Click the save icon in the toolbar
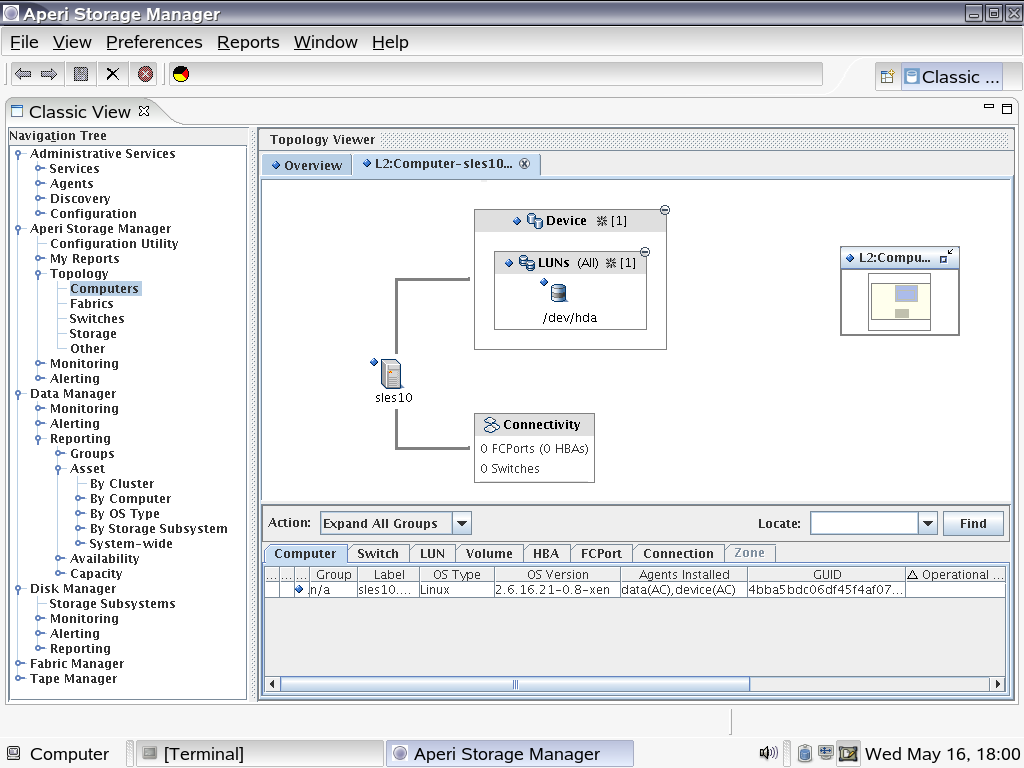 point(80,74)
